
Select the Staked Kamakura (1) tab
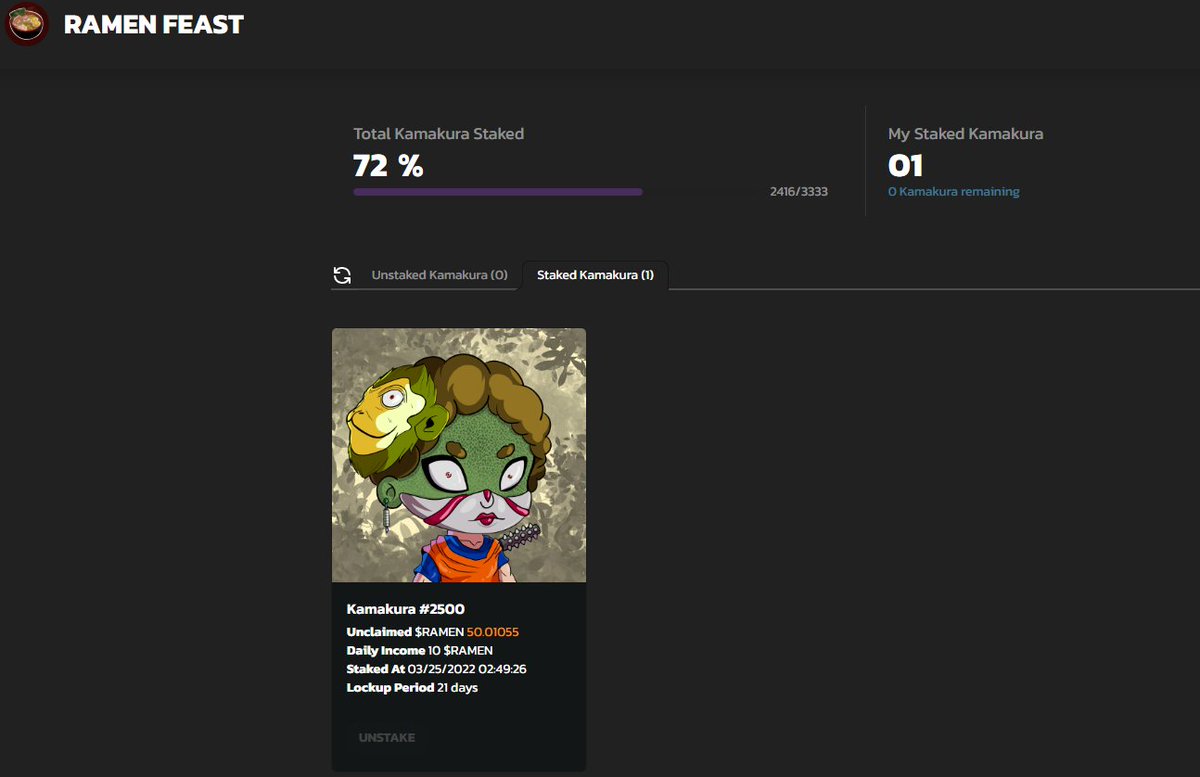point(595,275)
